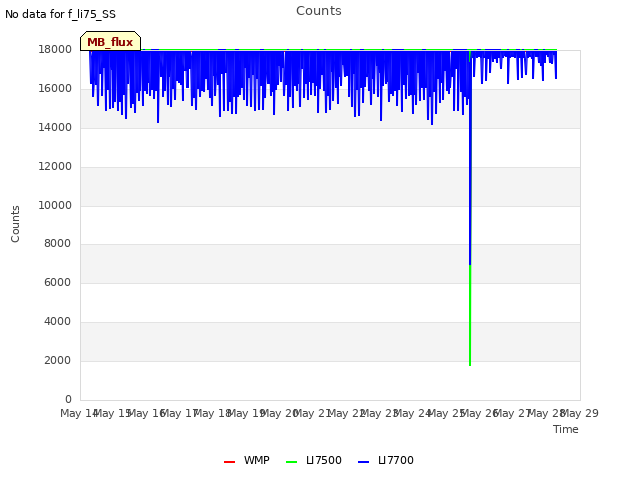Toggle the WMP legend entry
The image size is (640, 480).
click(247, 460)
